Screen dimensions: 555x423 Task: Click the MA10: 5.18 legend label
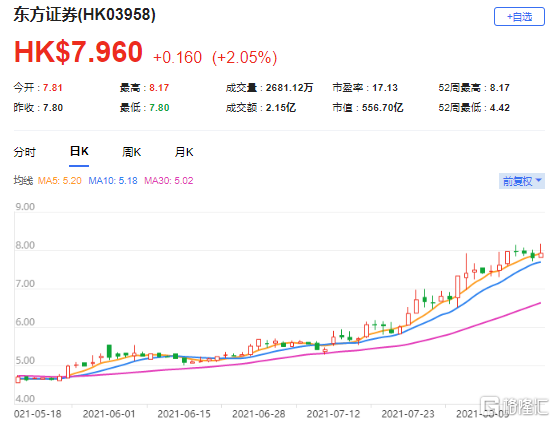[x=113, y=181]
